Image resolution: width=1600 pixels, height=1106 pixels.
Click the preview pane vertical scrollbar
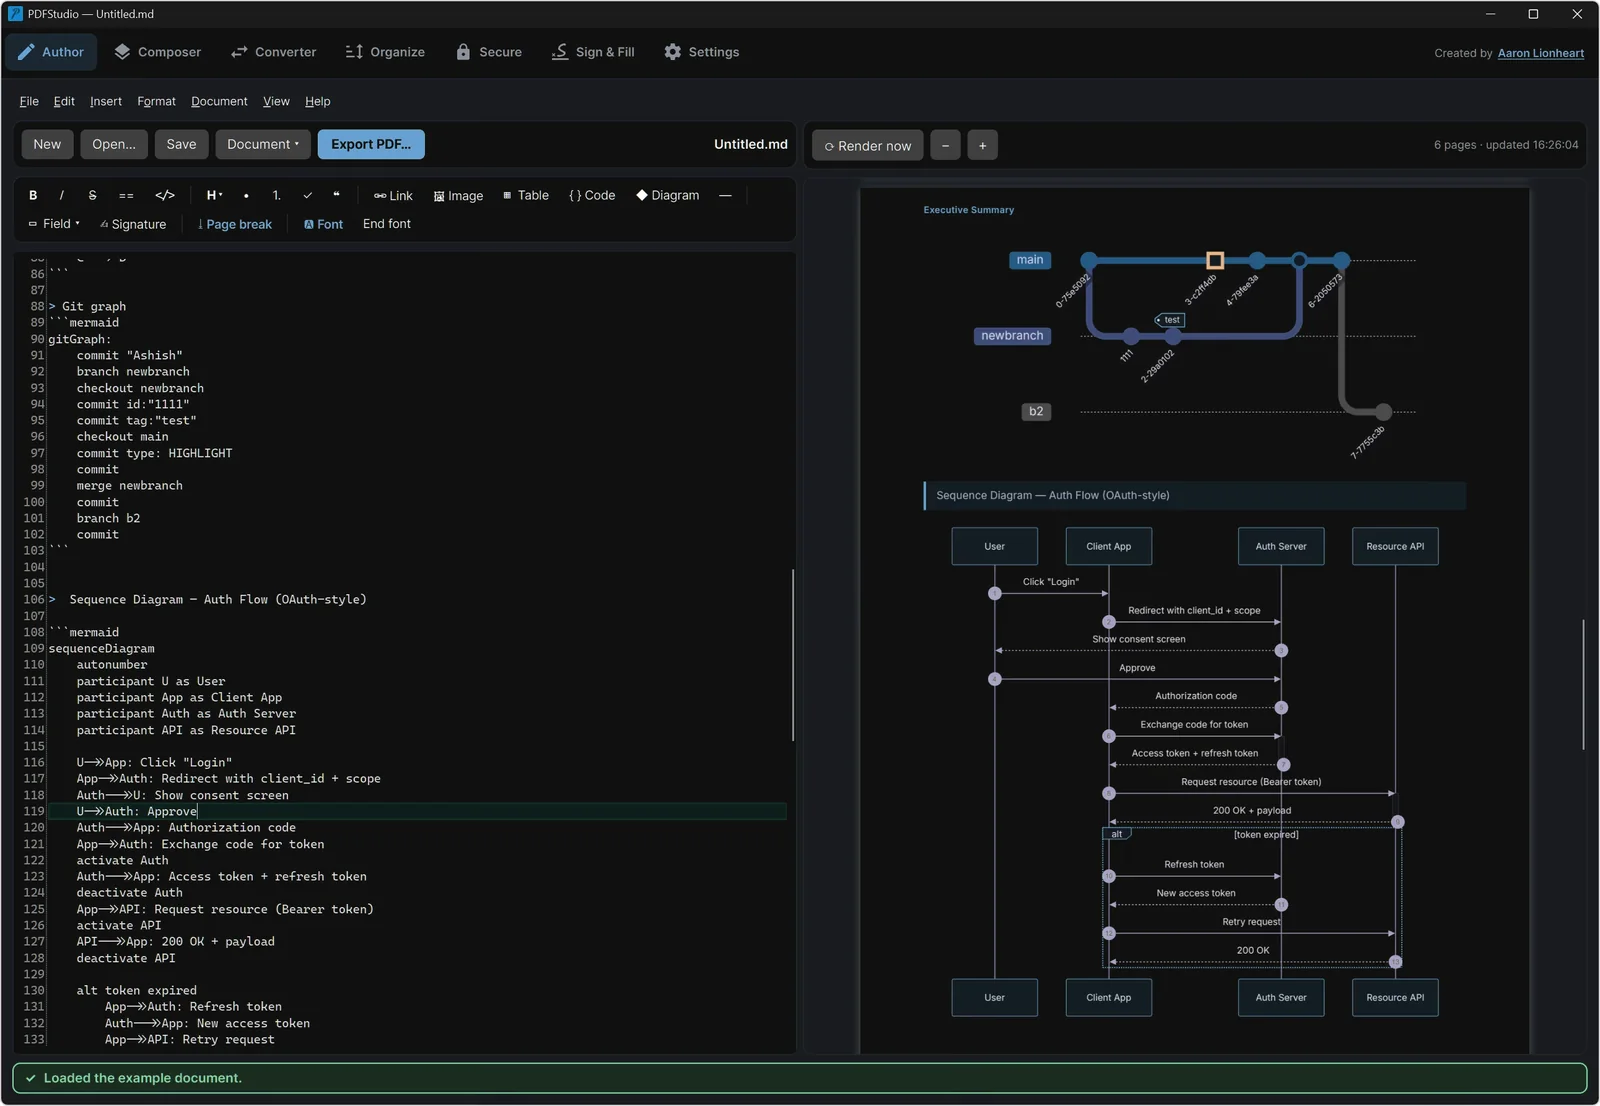coord(1583,684)
